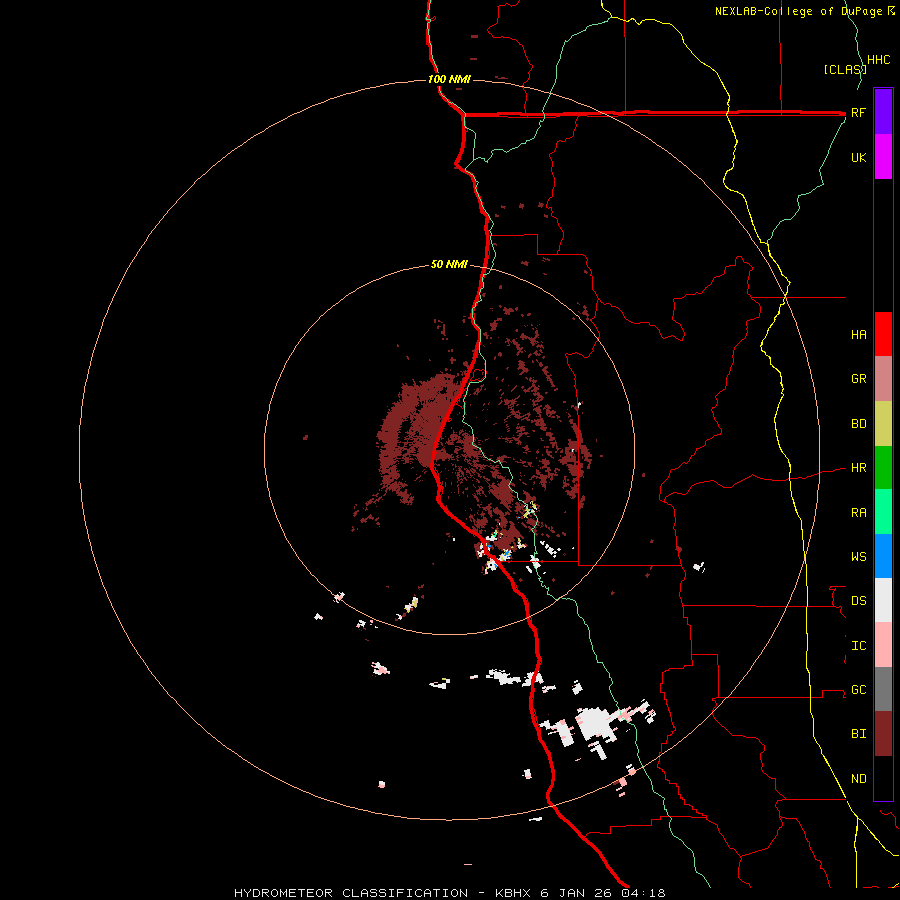
Task: Click the WS legend label
Action: click(858, 557)
